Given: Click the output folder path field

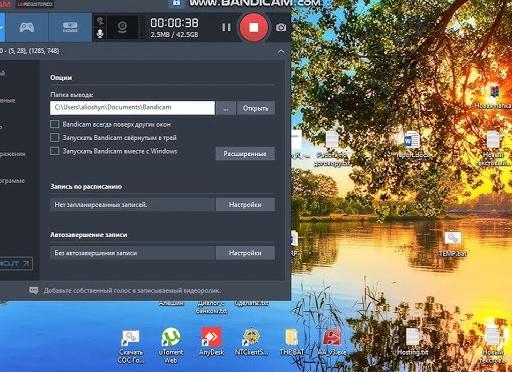Looking at the screenshot, I should (132, 108).
